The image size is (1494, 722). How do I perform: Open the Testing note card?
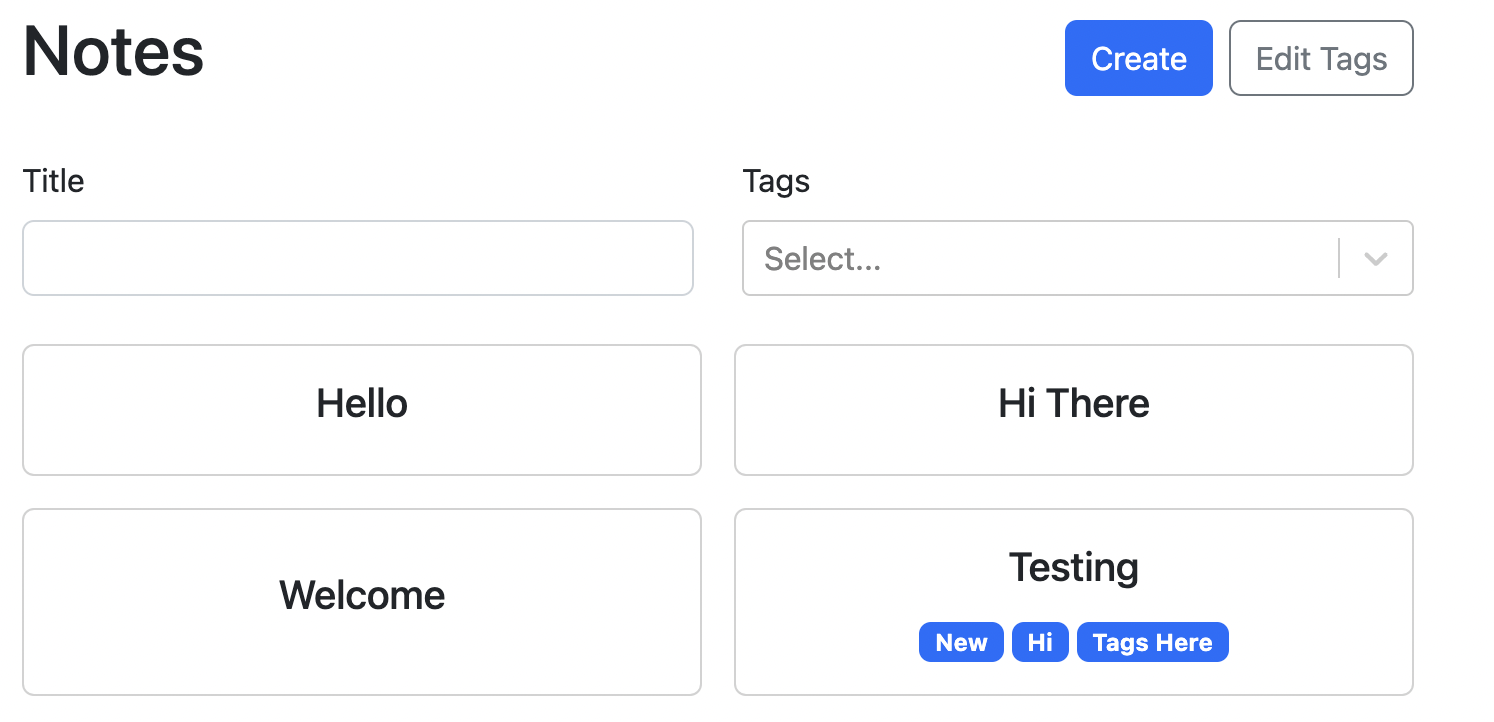1074,602
